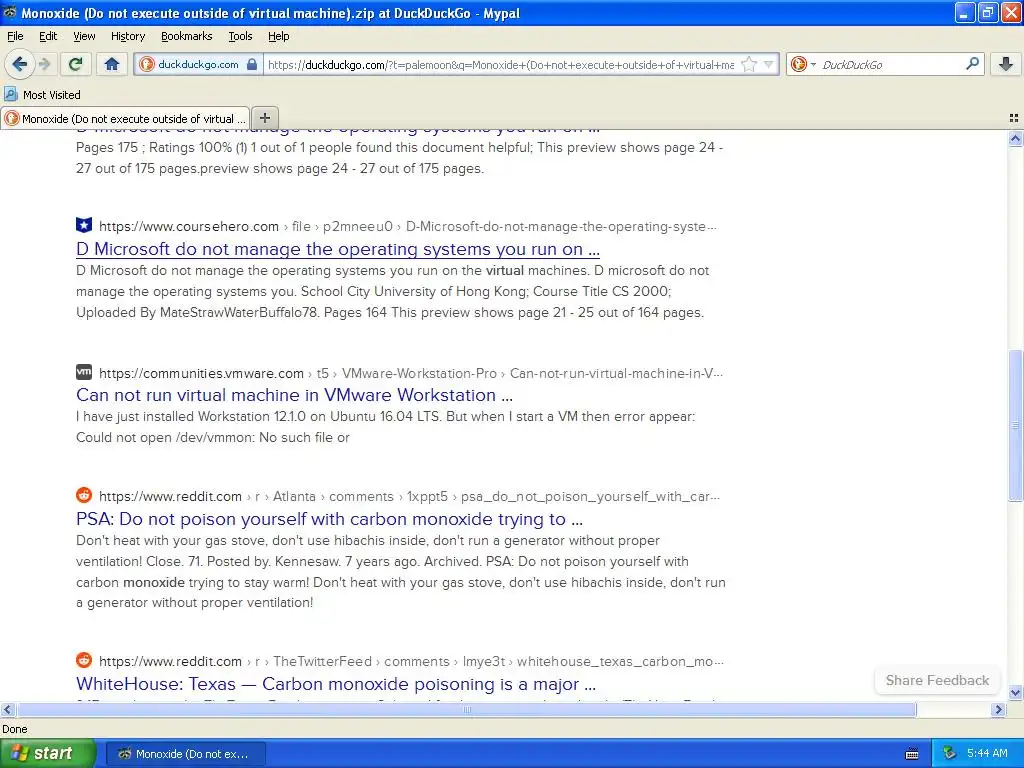
Task: Click inside the URL address field
Action: pyautogui.click(x=501, y=64)
